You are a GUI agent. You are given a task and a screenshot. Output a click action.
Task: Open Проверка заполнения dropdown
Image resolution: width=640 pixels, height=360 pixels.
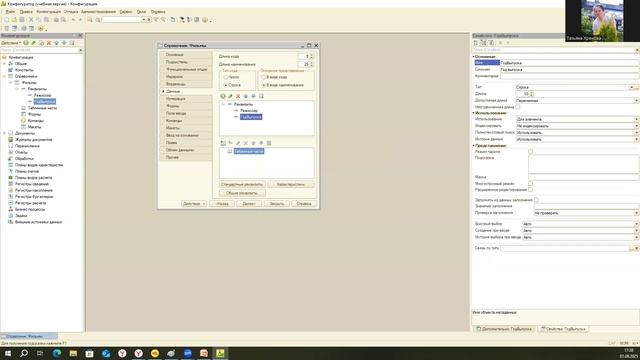[x=636, y=213]
